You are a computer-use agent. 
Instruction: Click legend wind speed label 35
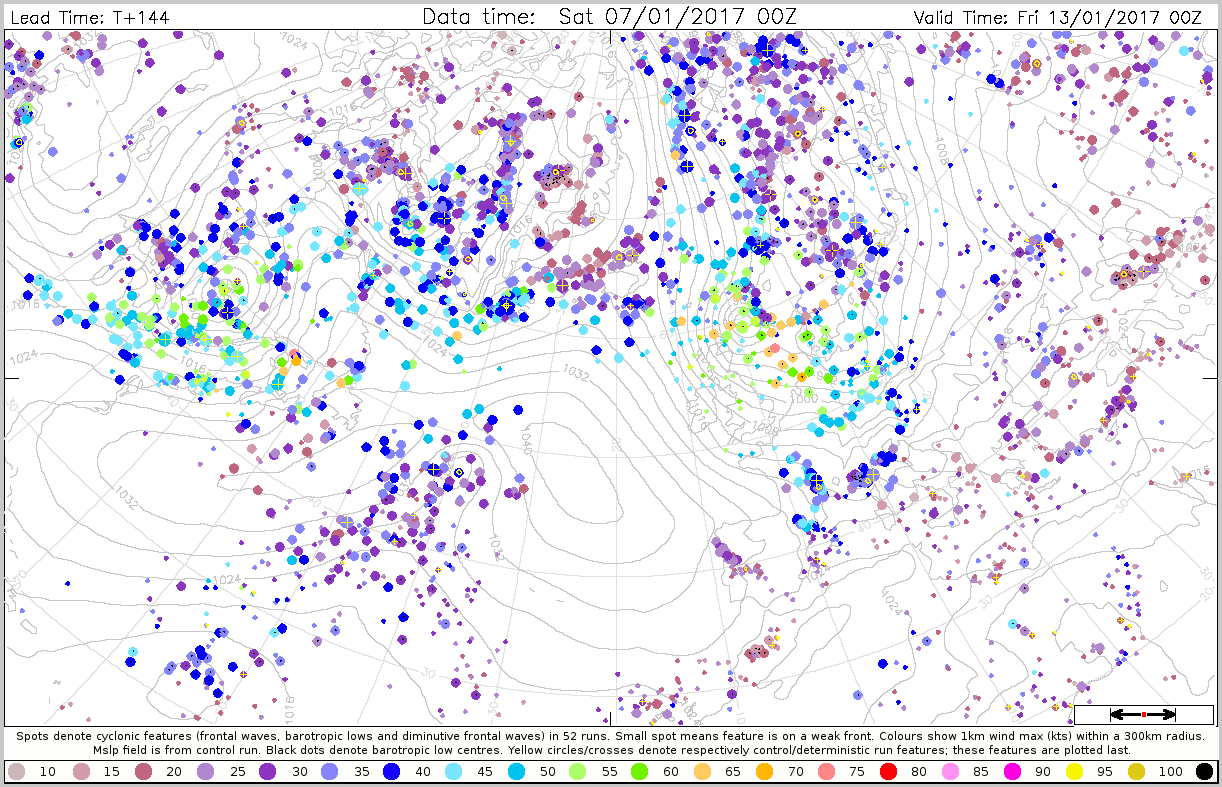pos(364,772)
